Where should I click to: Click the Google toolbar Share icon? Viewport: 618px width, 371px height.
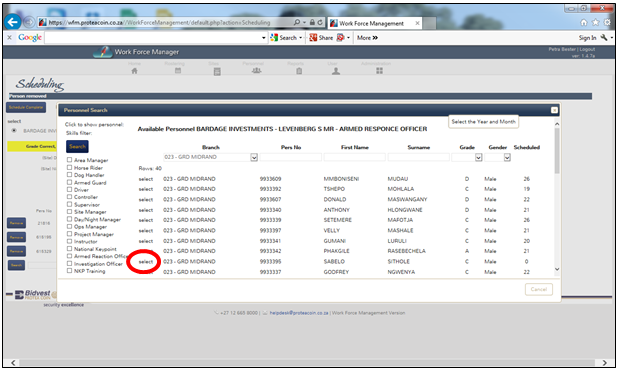click(313, 37)
